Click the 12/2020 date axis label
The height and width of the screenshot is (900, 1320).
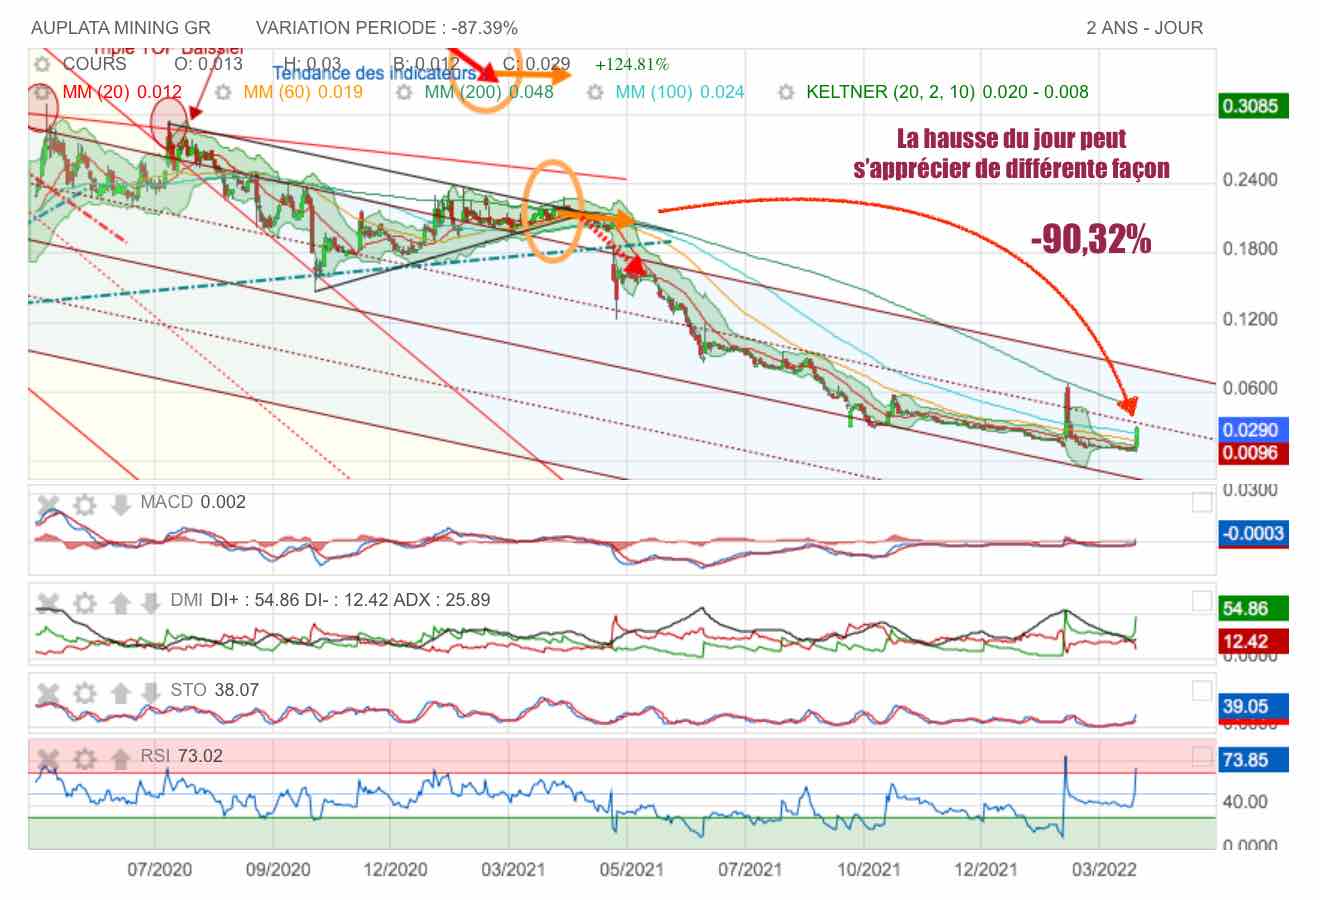point(394,869)
